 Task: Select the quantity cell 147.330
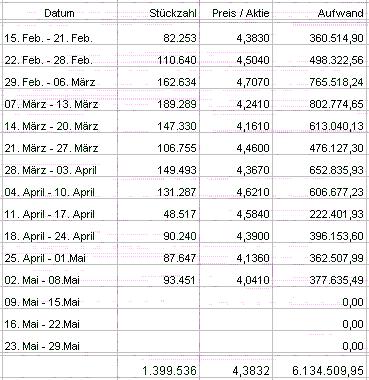point(159,126)
